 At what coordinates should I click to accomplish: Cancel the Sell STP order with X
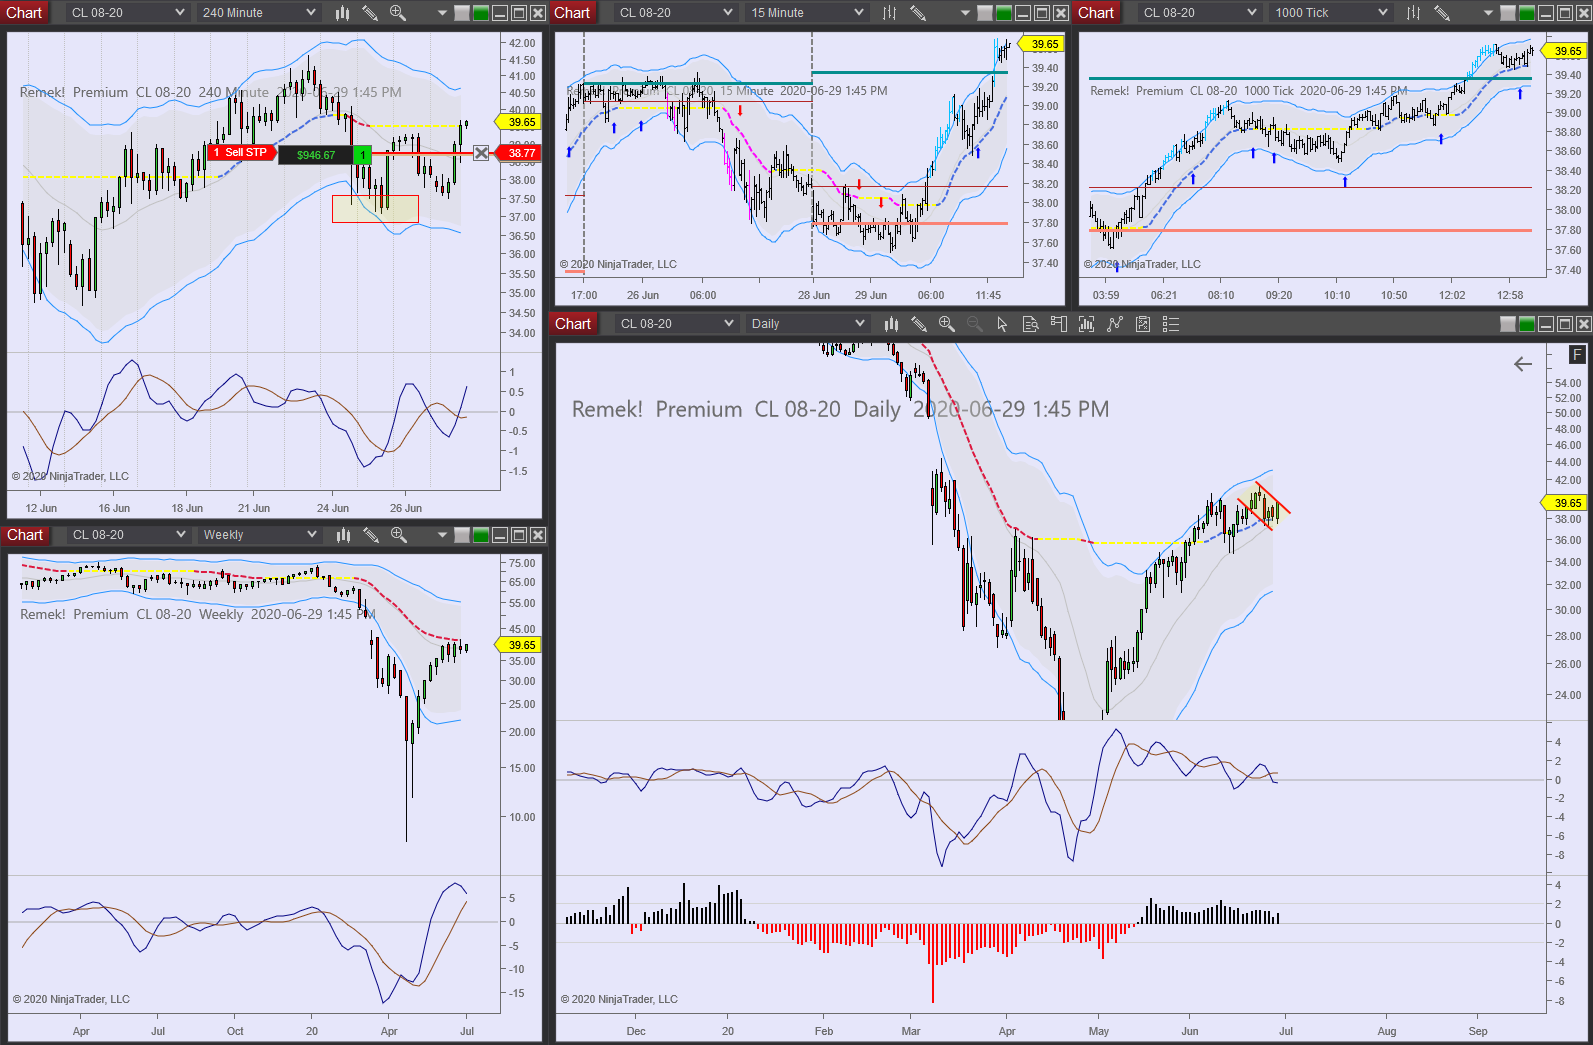pos(481,153)
